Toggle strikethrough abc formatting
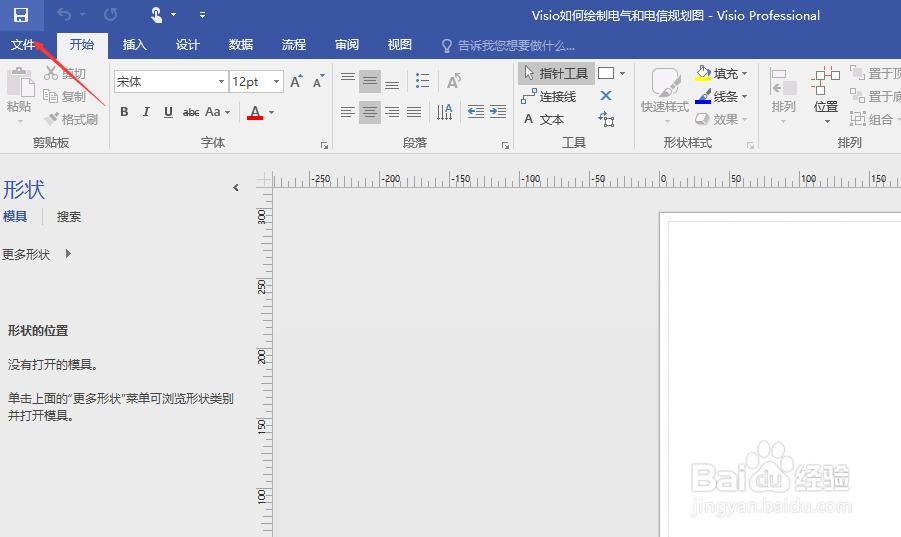This screenshot has width=901, height=537. pos(191,112)
